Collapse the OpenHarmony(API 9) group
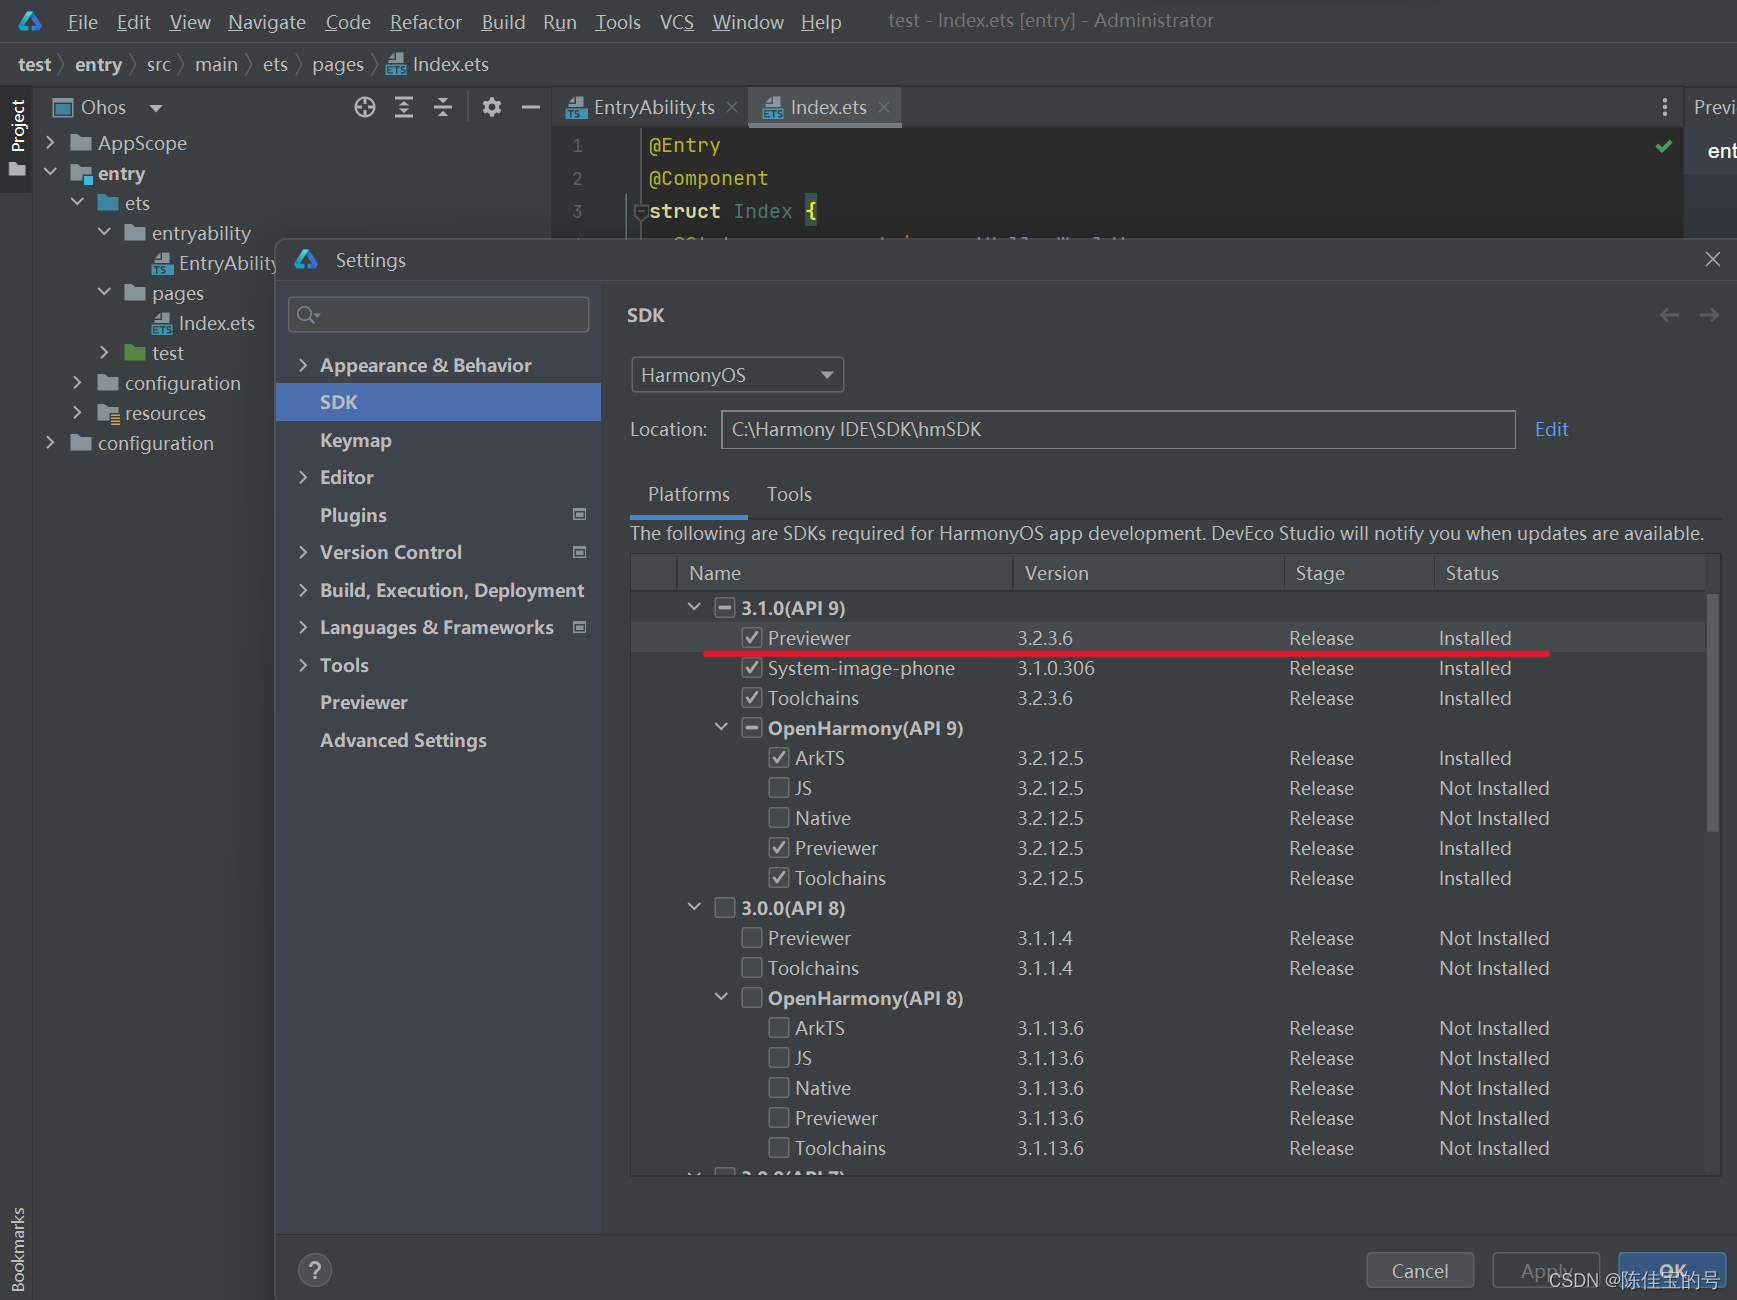1737x1300 pixels. (722, 727)
